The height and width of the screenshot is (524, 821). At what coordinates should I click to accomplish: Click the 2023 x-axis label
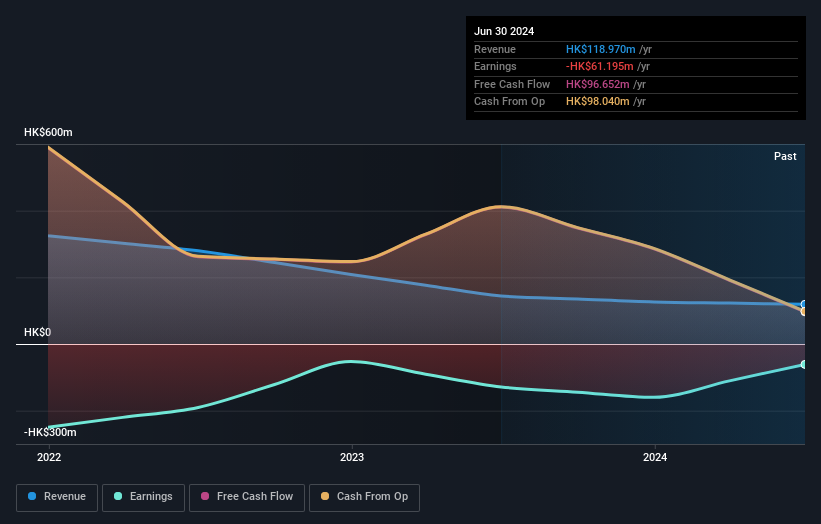(352, 457)
